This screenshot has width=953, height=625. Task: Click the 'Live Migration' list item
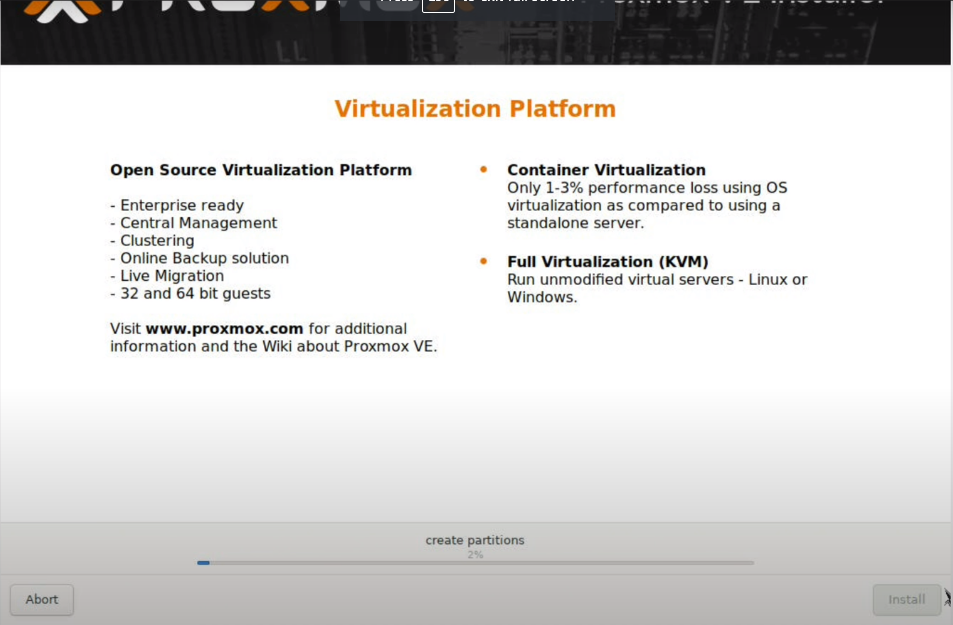(167, 276)
